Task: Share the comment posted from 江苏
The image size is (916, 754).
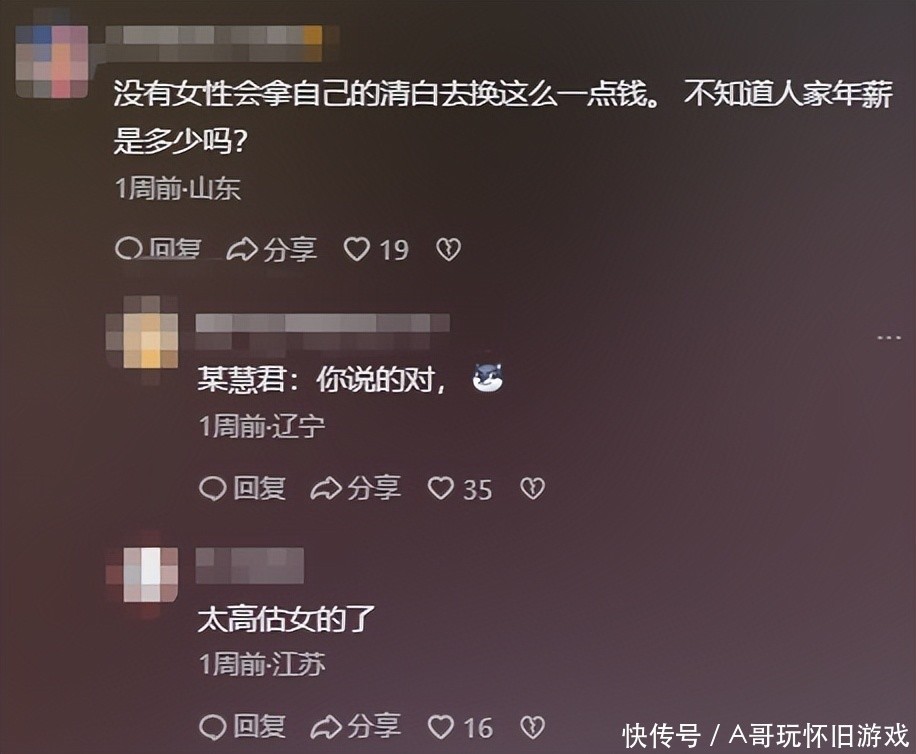Action: 355,727
